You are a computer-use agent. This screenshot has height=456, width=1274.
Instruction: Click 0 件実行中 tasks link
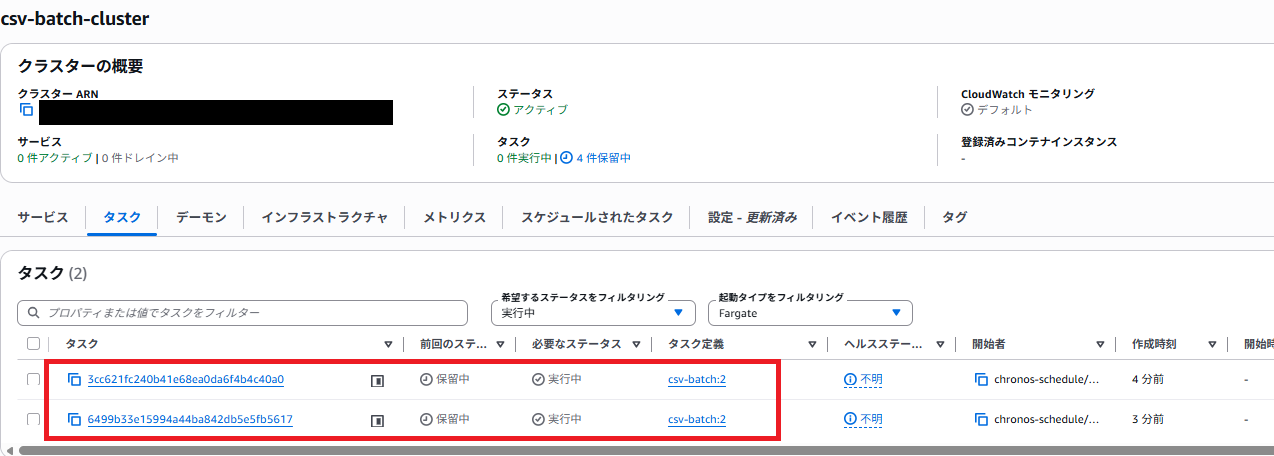525,158
